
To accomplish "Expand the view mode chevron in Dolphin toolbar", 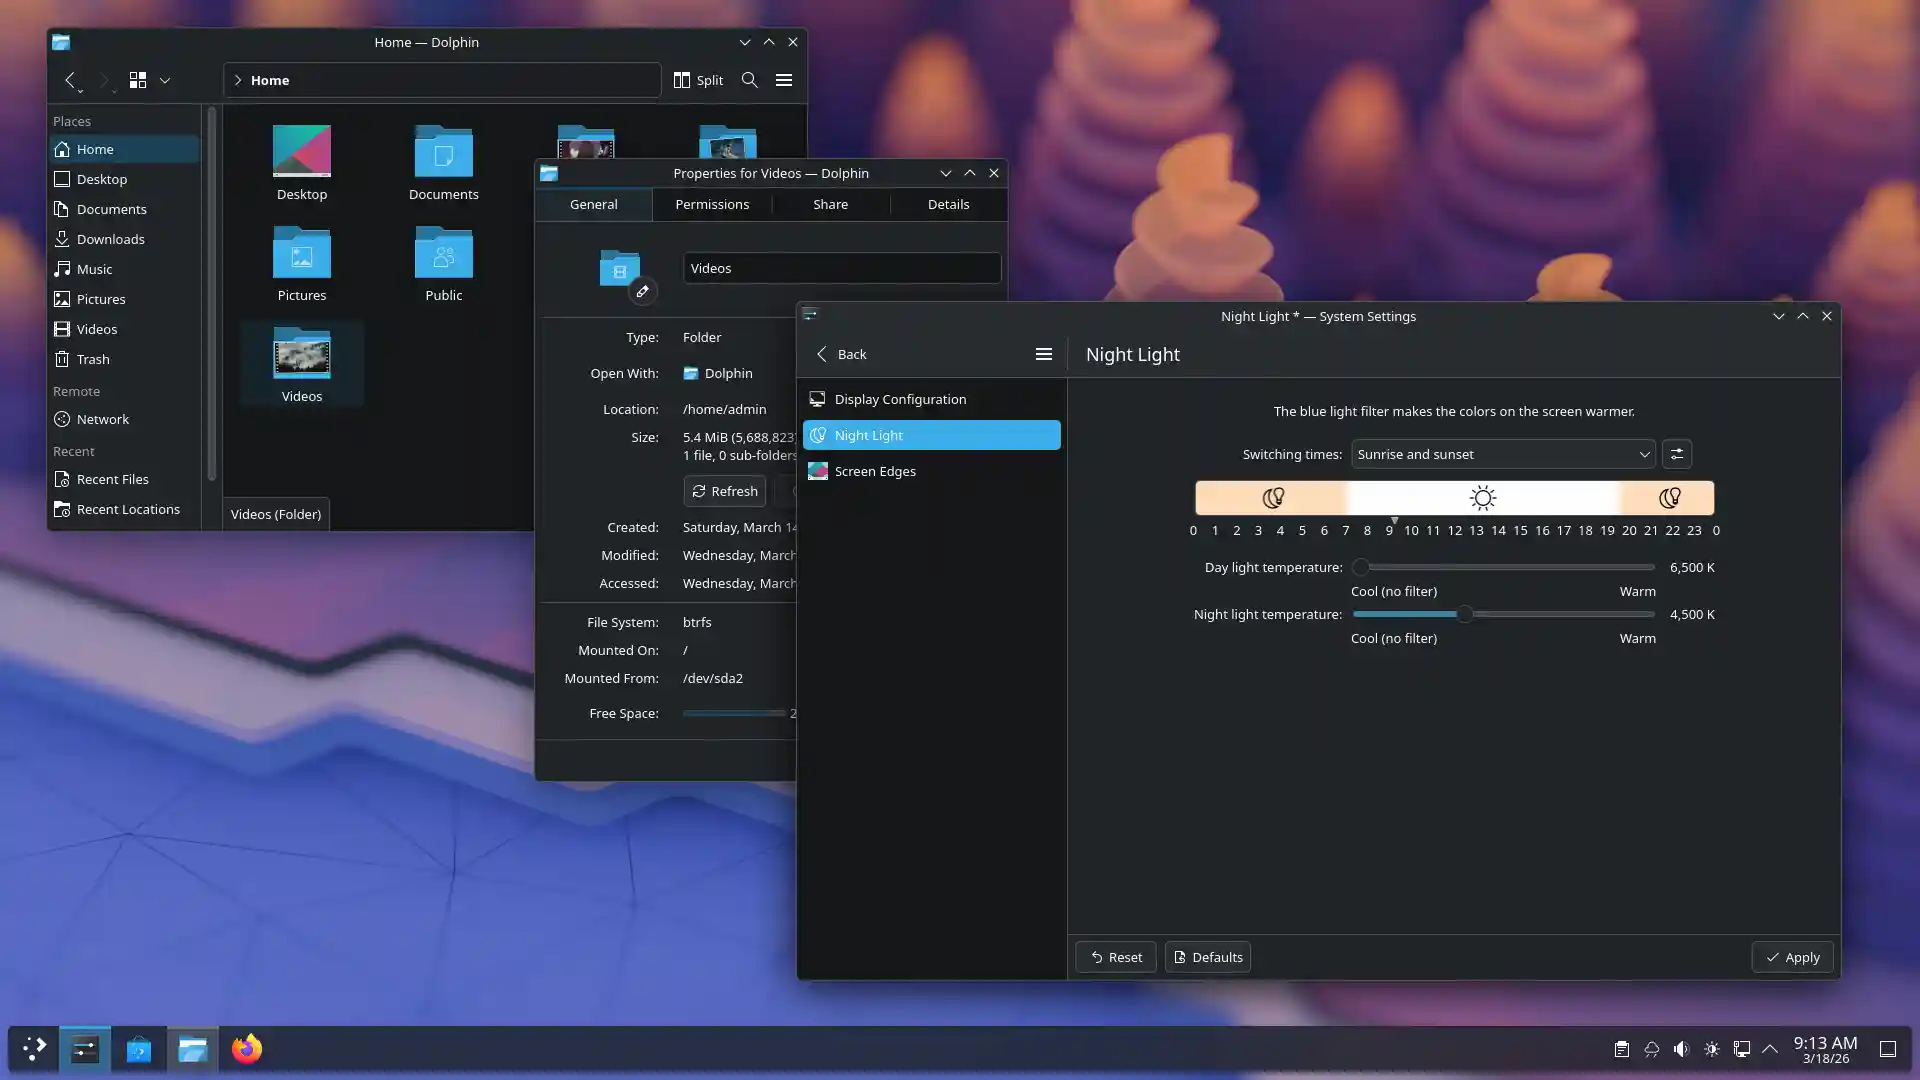I will 165,80.
